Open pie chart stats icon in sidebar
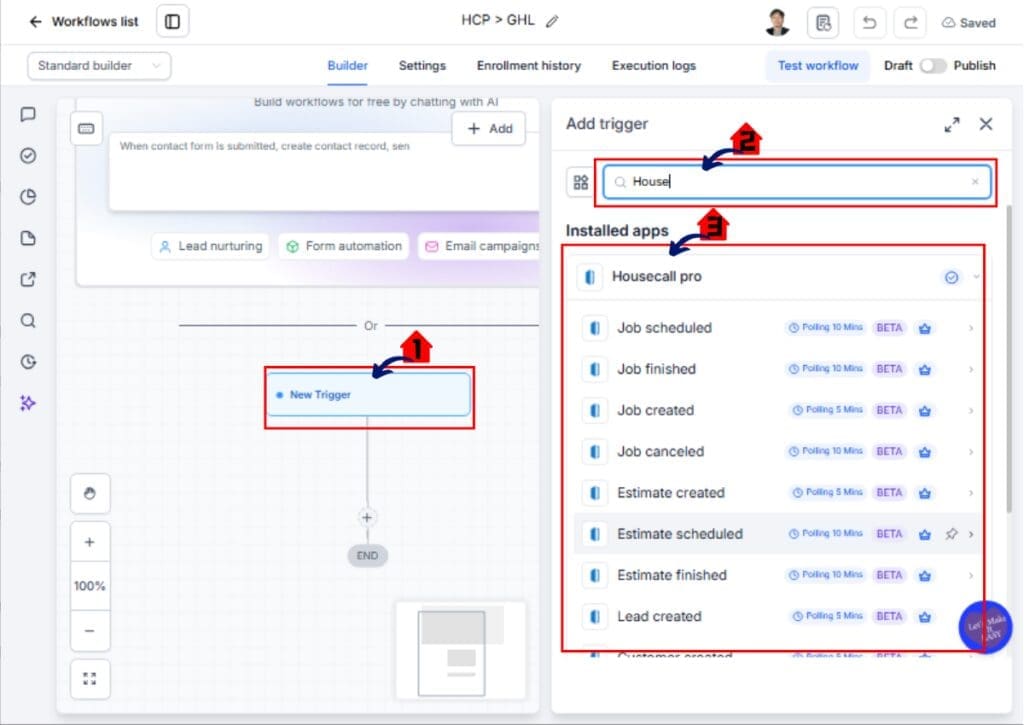 [x=28, y=197]
